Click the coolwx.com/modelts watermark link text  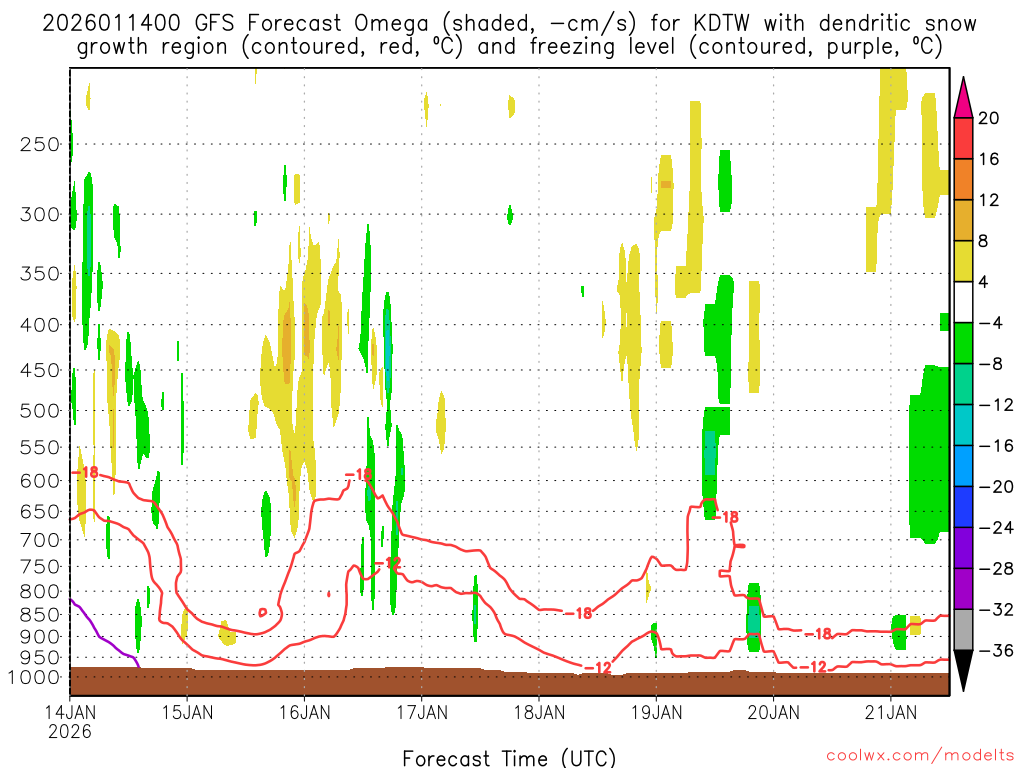pos(920,755)
